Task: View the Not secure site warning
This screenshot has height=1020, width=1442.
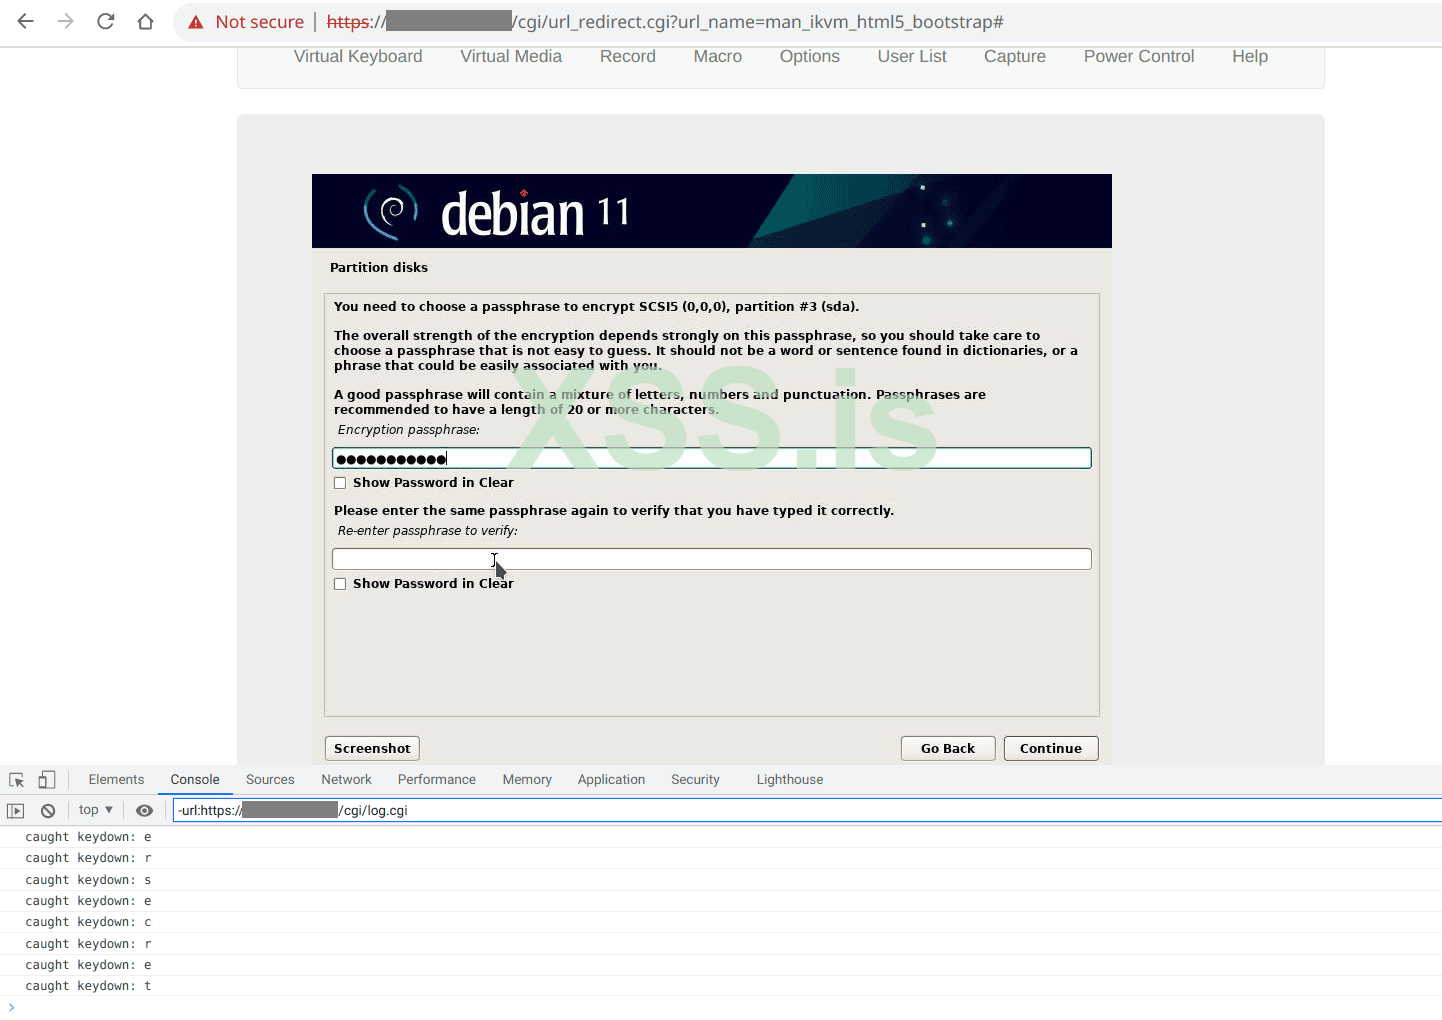Action: [246, 22]
